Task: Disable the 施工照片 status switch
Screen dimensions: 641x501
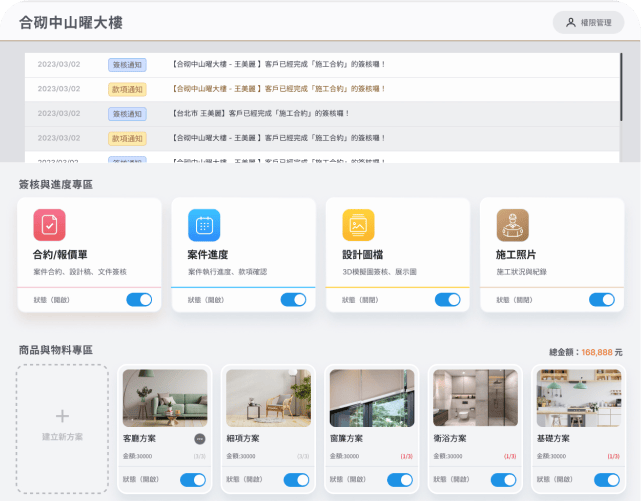Action: (x=601, y=299)
